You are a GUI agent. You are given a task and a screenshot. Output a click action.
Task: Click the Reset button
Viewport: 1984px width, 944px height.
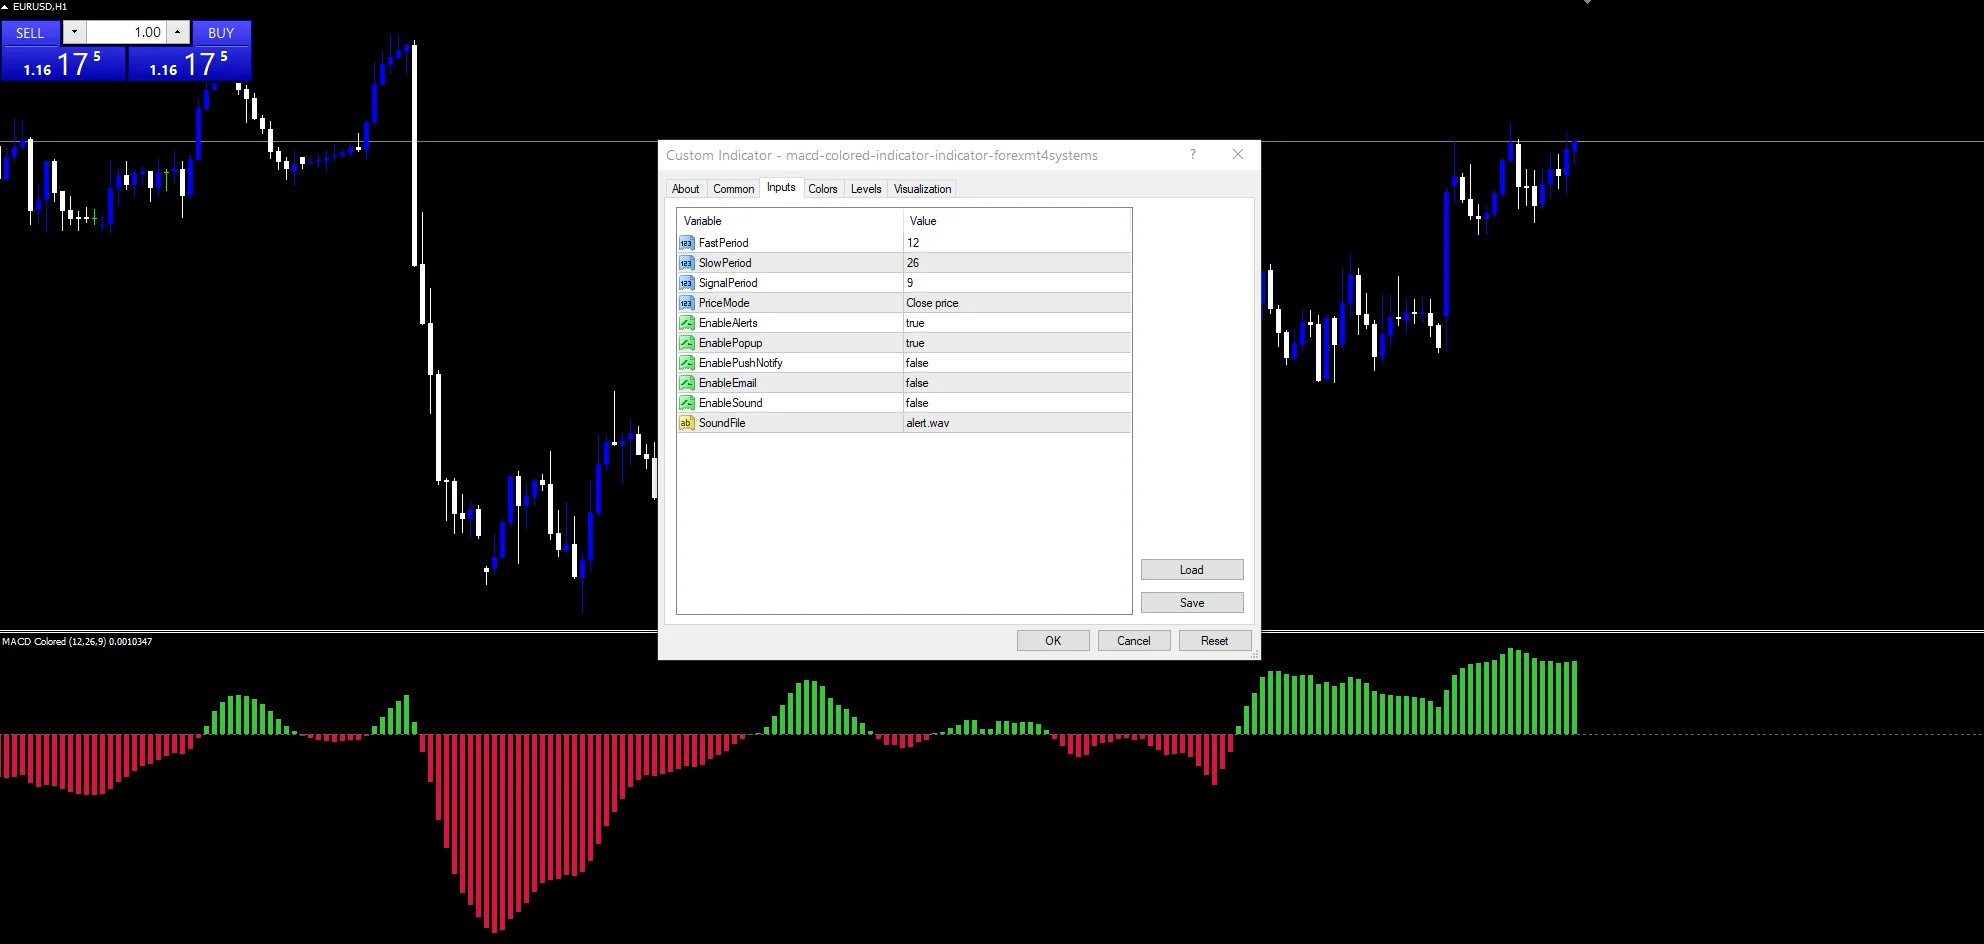coord(1215,641)
